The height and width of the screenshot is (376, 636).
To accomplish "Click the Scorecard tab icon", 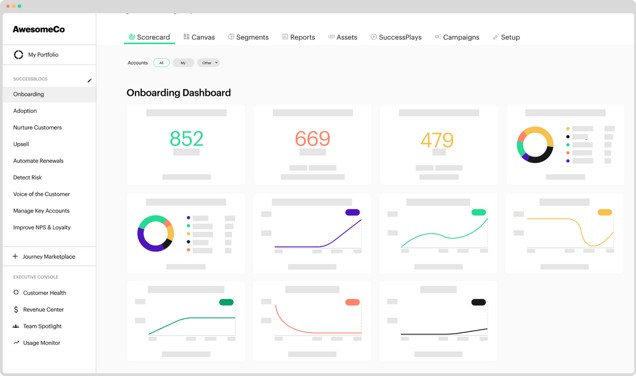I will (131, 37).
